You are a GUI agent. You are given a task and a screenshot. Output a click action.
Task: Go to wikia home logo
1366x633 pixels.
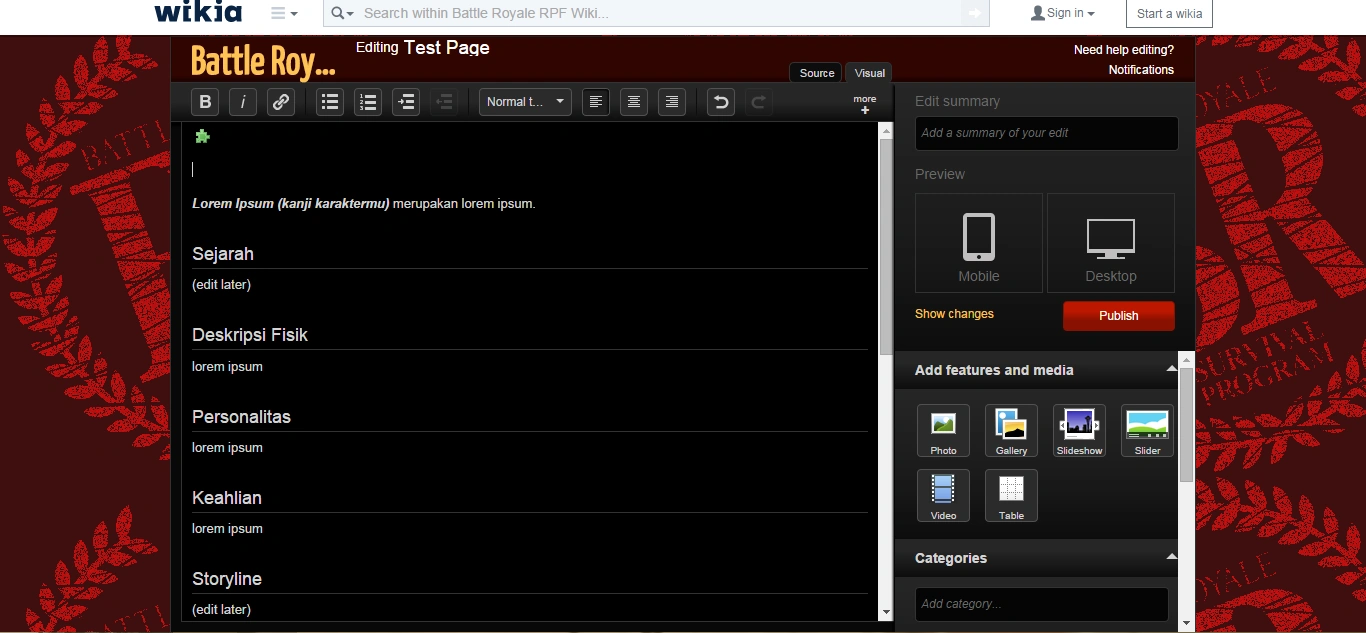click(x=198, y=12)
